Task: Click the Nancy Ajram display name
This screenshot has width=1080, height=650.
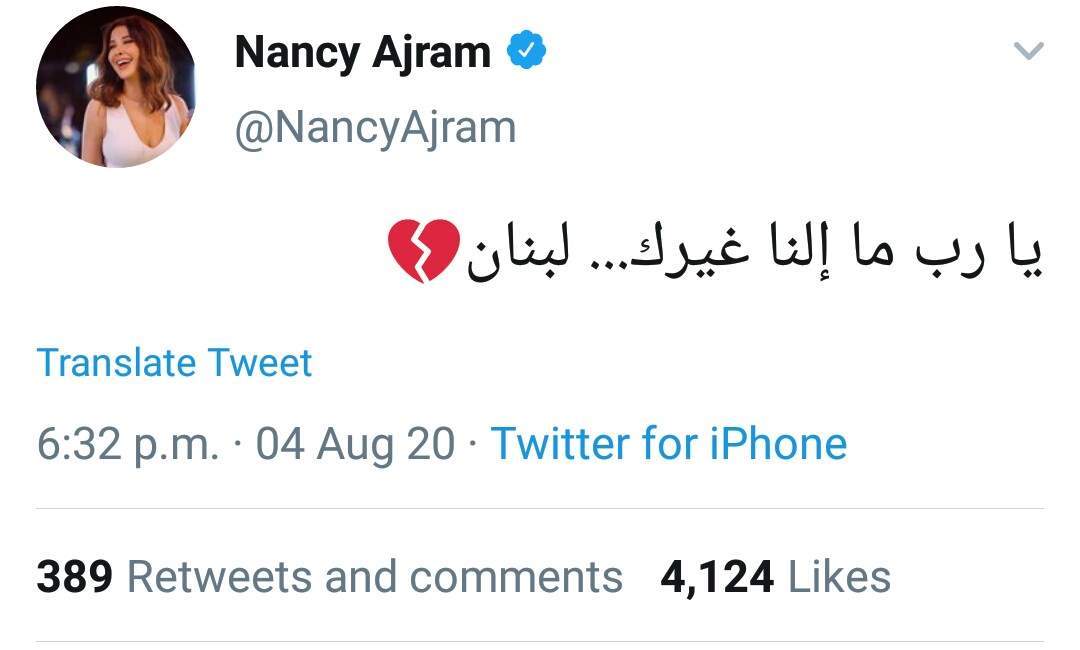Action: [362, 53]
